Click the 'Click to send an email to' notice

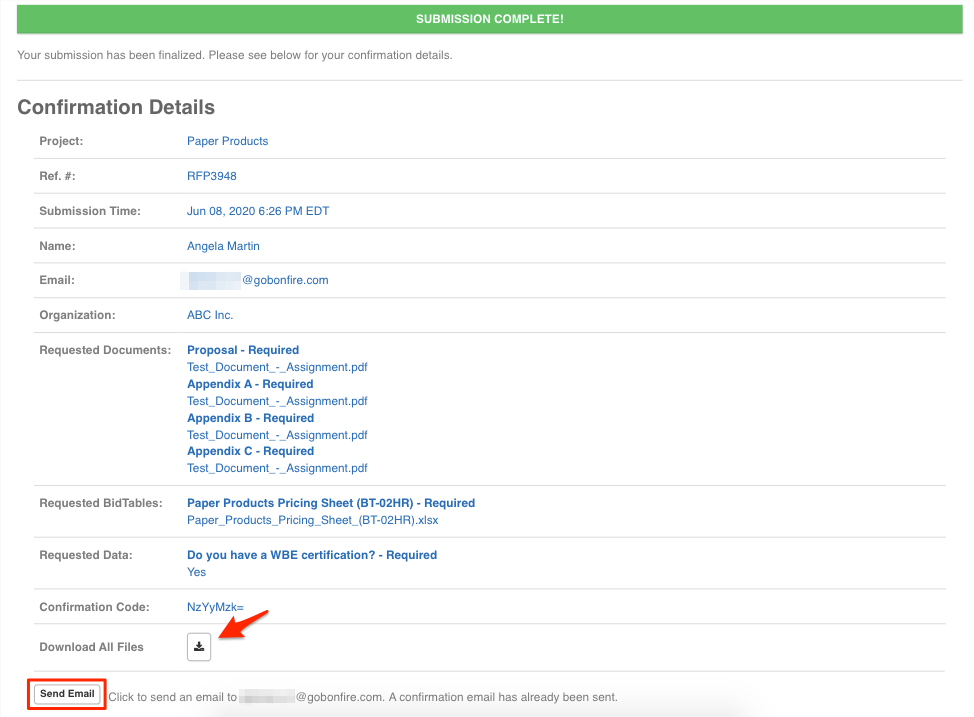(363, 697)
